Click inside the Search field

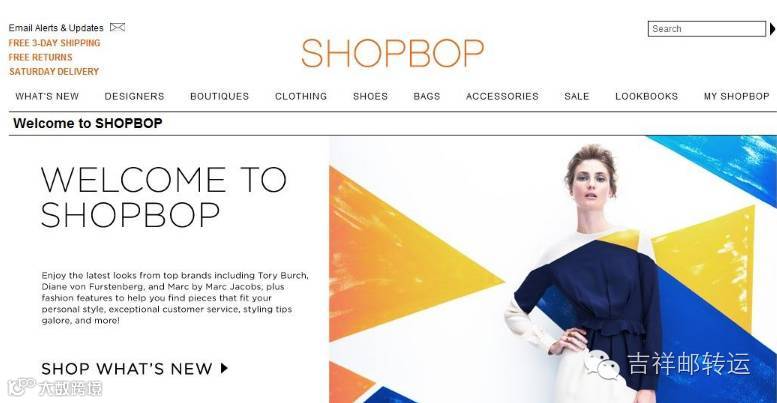tap(707, 29)
